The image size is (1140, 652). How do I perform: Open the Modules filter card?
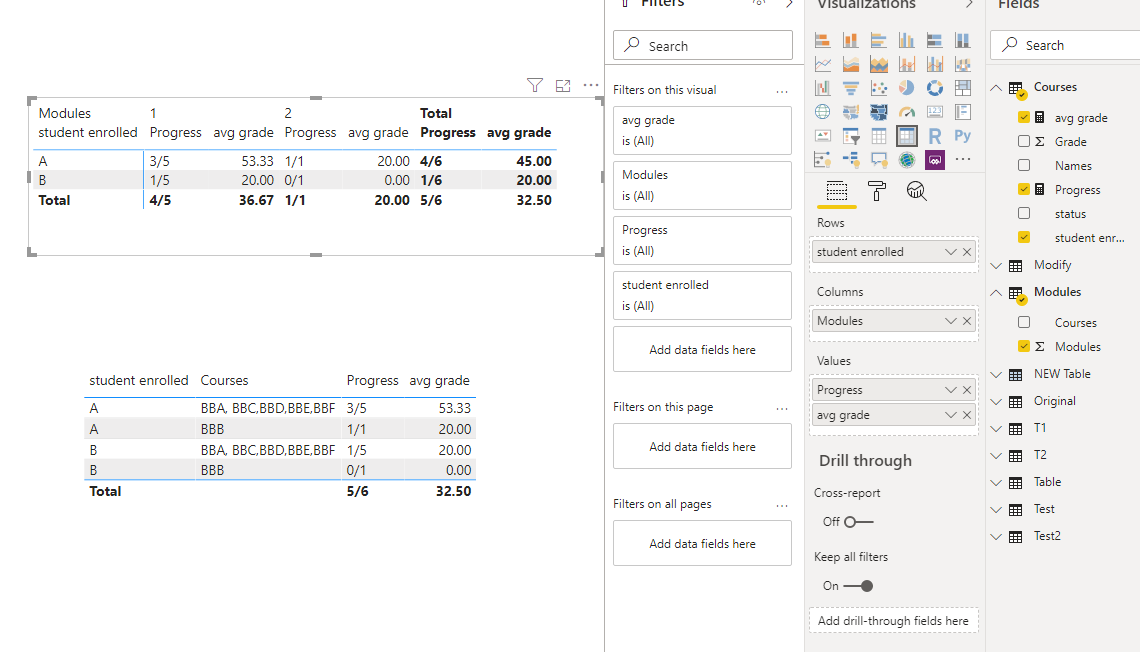(702, 185)
